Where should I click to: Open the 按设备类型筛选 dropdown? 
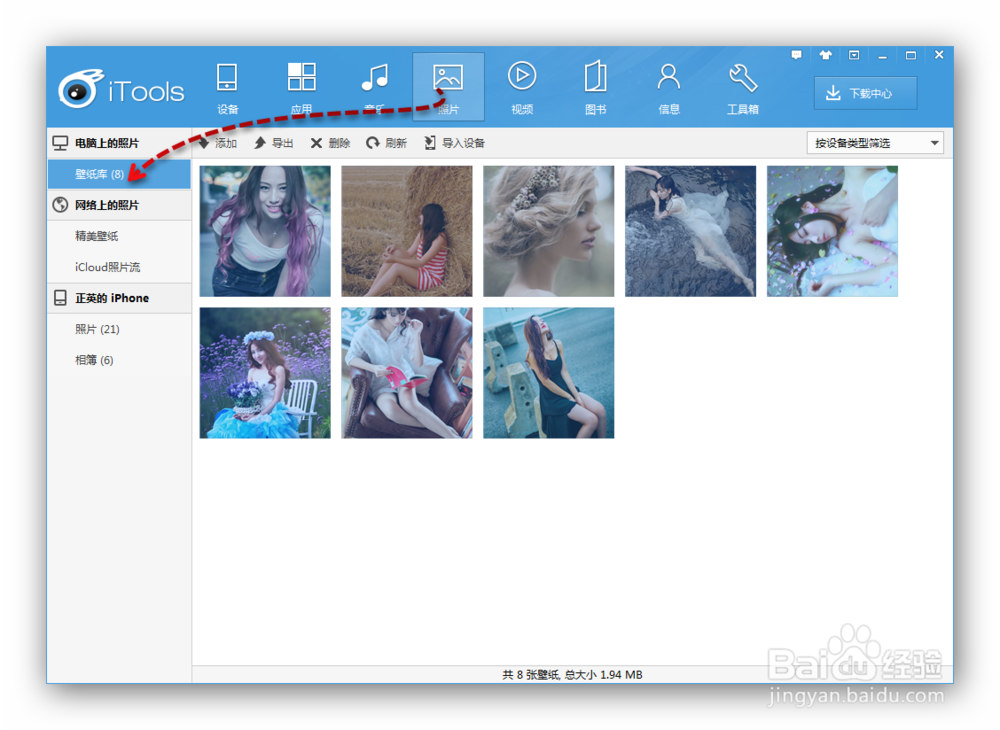tap(874, 142)
